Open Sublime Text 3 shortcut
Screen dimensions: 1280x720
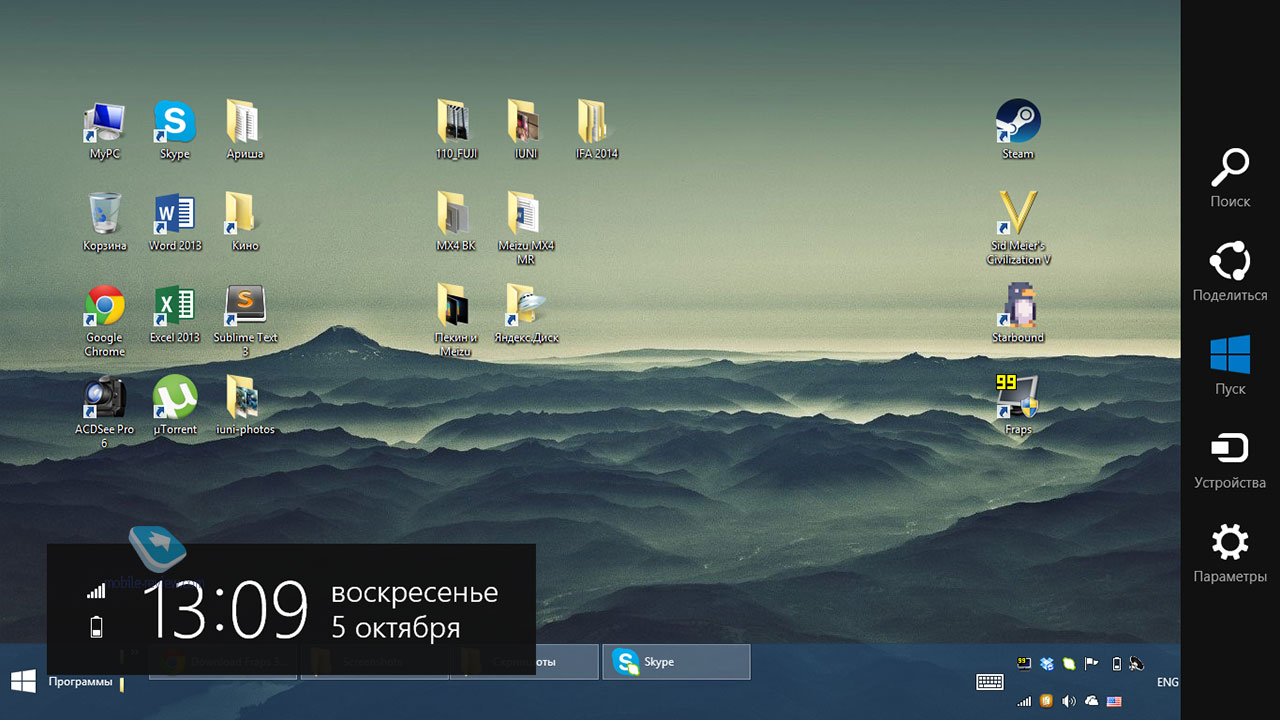[x=245, y=320]
